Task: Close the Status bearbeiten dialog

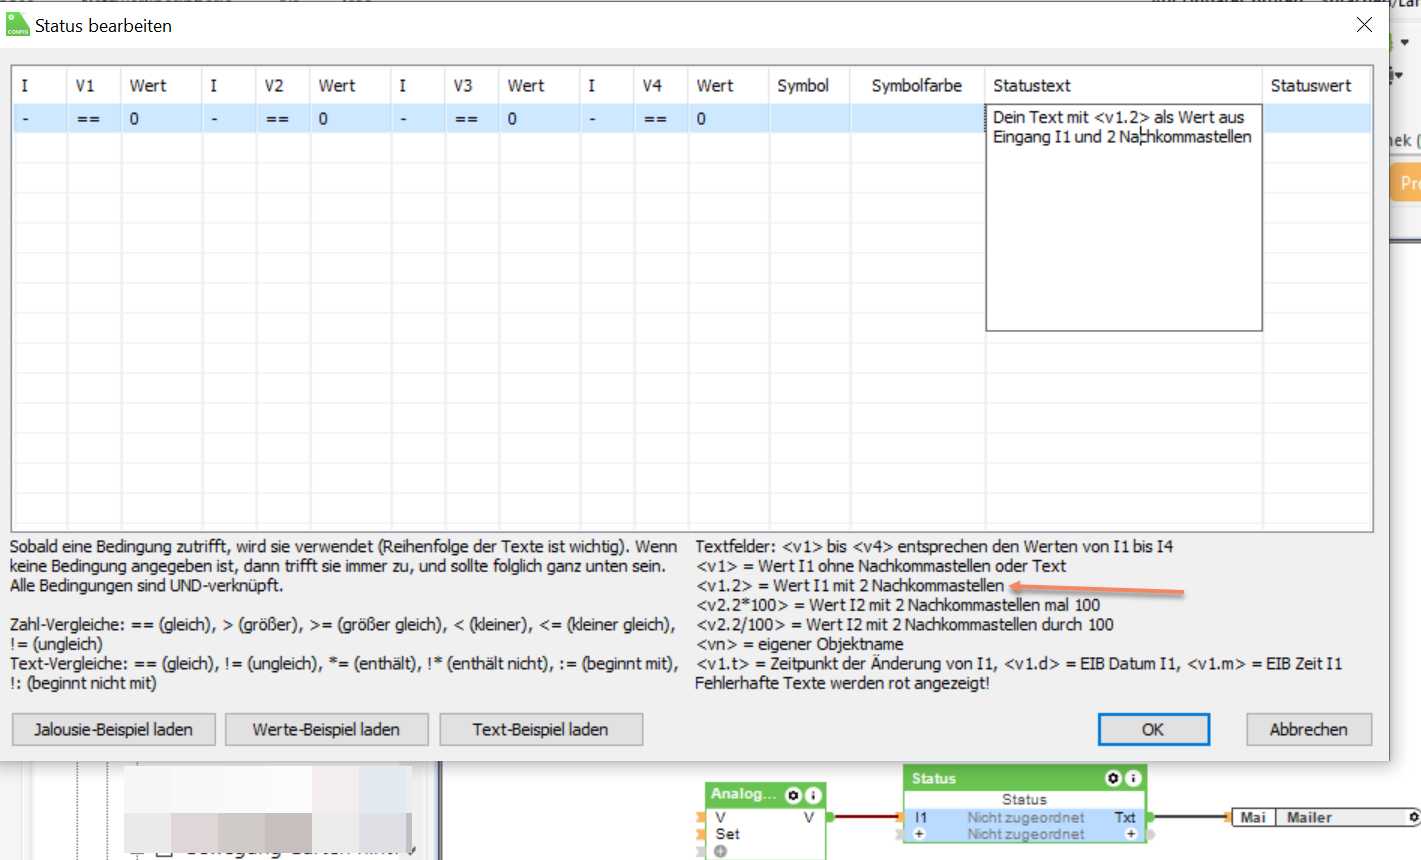Action: tap(1364, 25)
